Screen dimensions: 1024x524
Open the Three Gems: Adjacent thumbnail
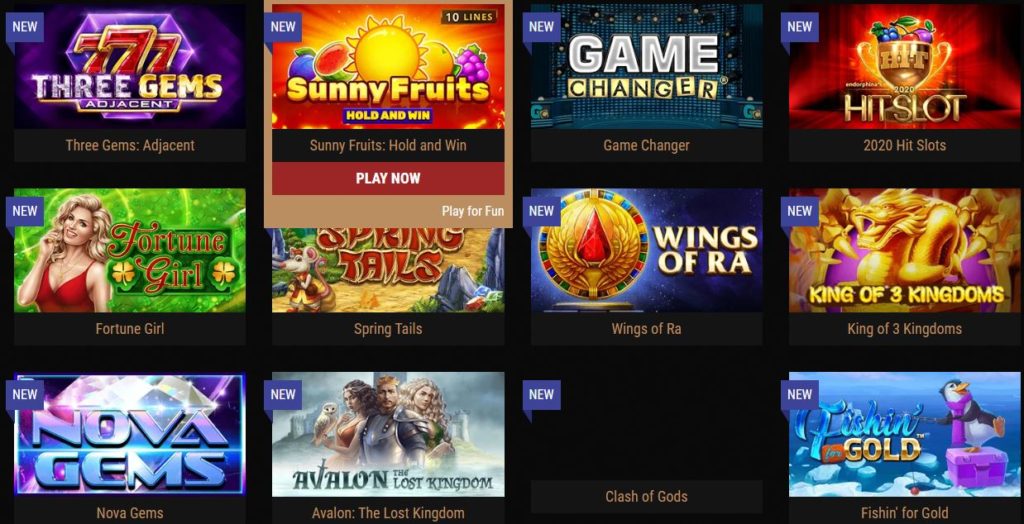(130, 67)
